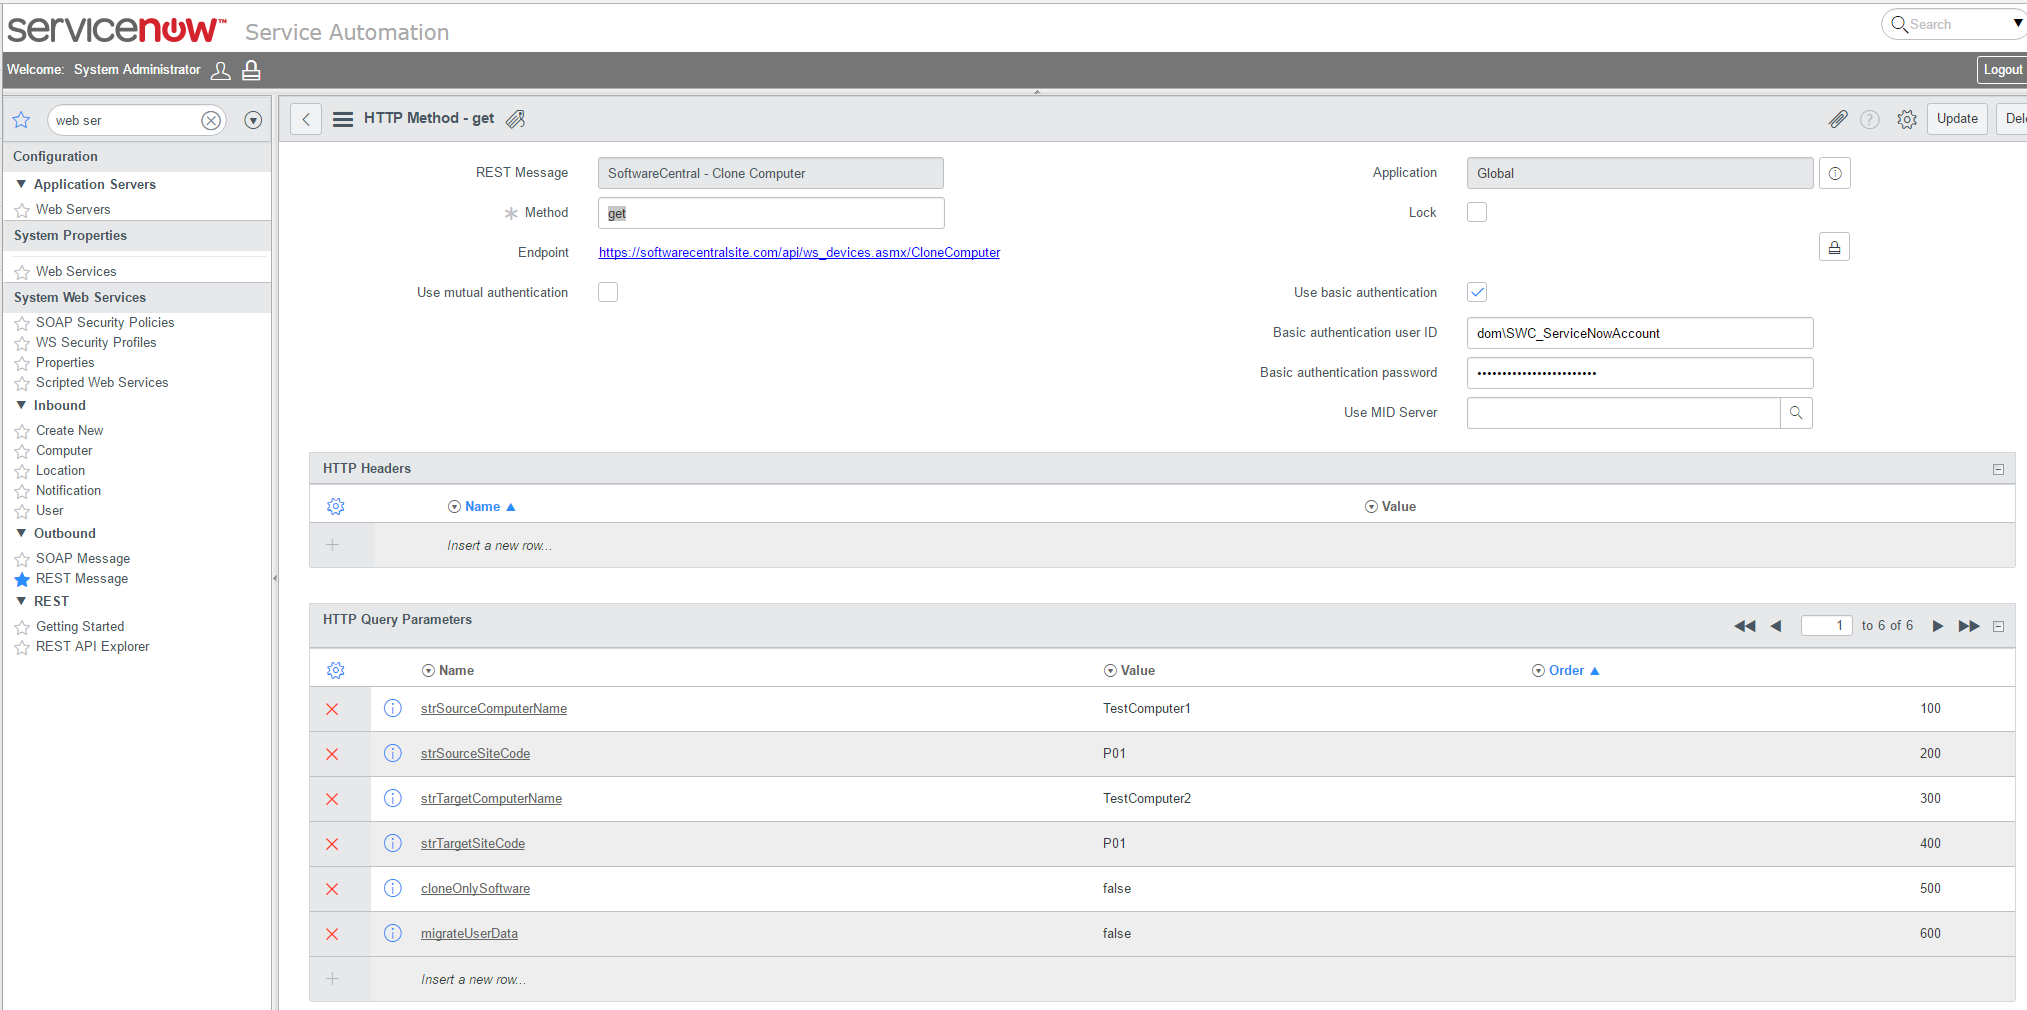Open the form context hamburger menu
This screenshot has width=2027, height=1010.
[343, 119]
